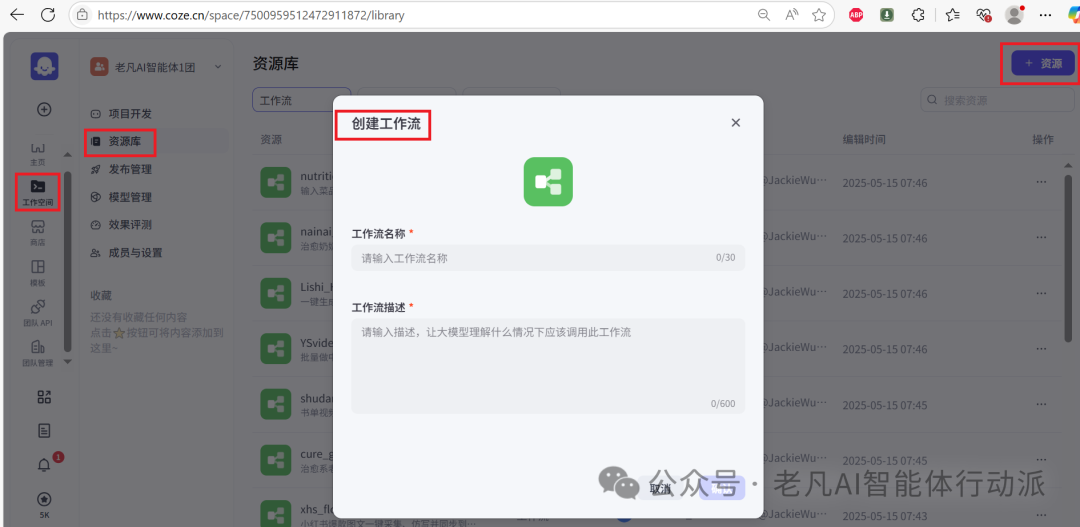Screen dimensions: 1080x527
Task: Click the Coze logo in the sidebar
Action: click(x=44, y=67)
